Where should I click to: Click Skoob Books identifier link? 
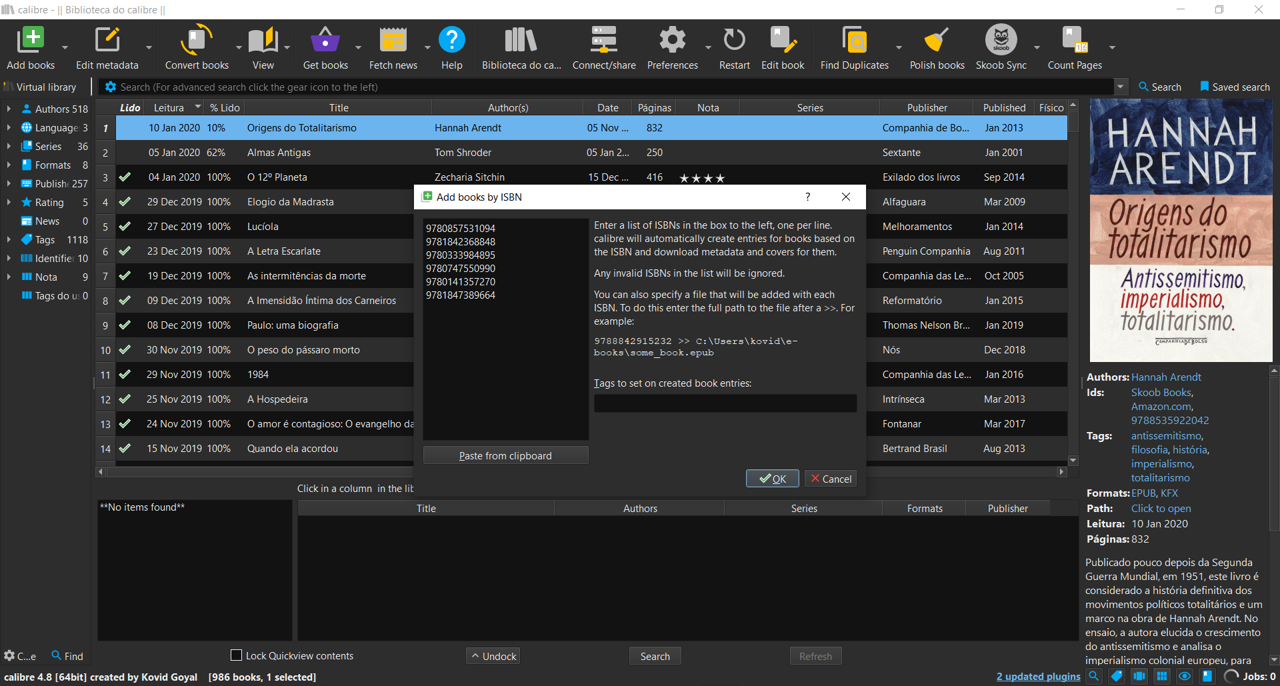[x=1161, y=392]
